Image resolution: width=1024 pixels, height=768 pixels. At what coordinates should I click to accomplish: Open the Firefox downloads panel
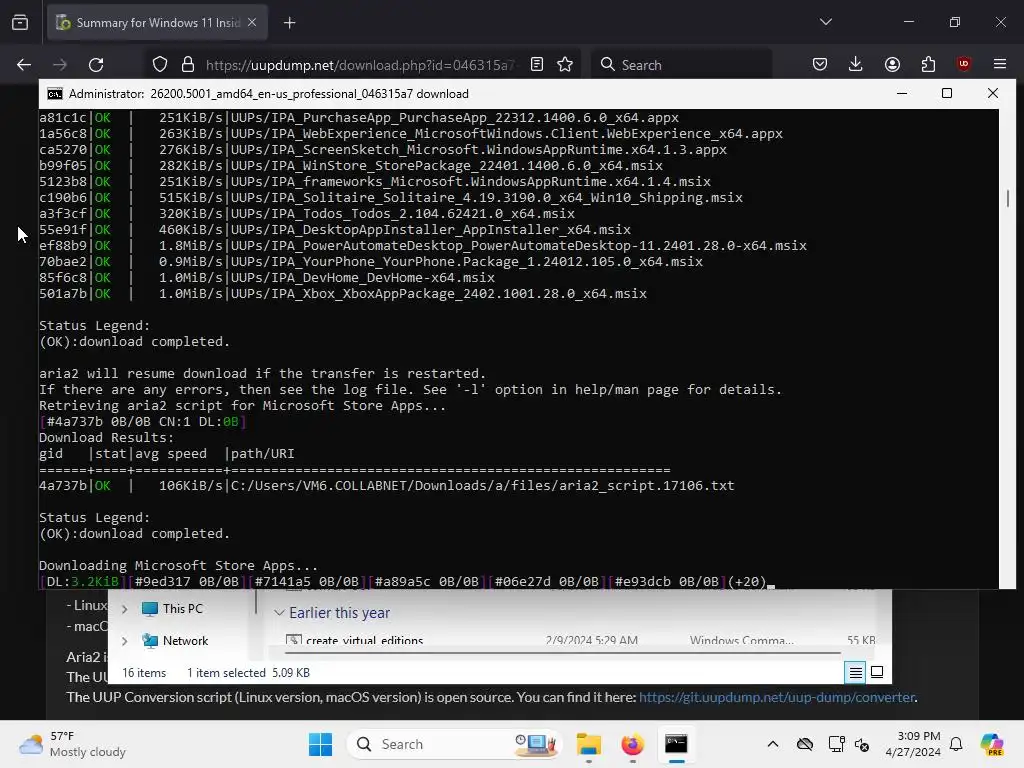[x=856, y=65]
